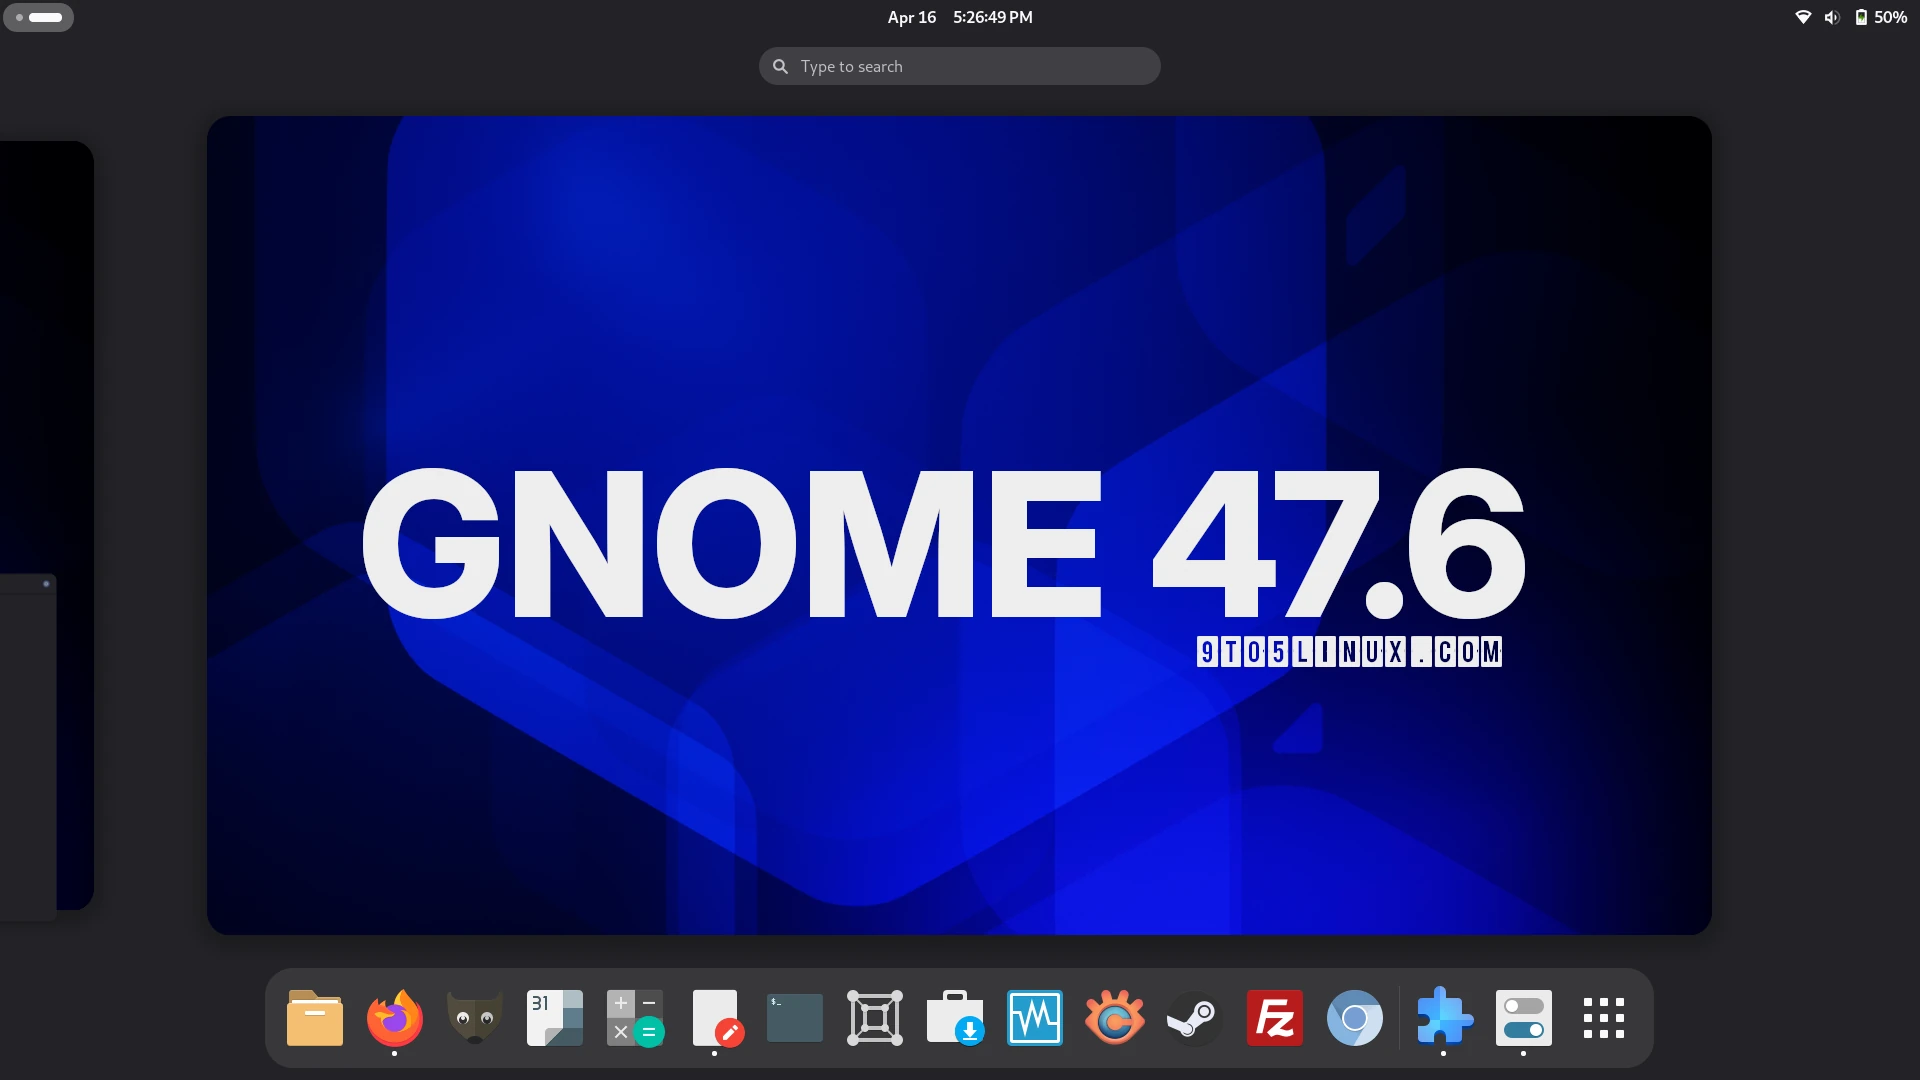Open the Calendar app showing 31
This screenshot has height=1080, width=1920.
coord(555,1018)
